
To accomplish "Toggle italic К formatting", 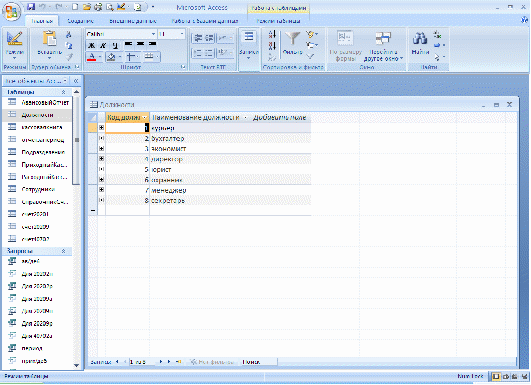I will [x=103, y=45].
